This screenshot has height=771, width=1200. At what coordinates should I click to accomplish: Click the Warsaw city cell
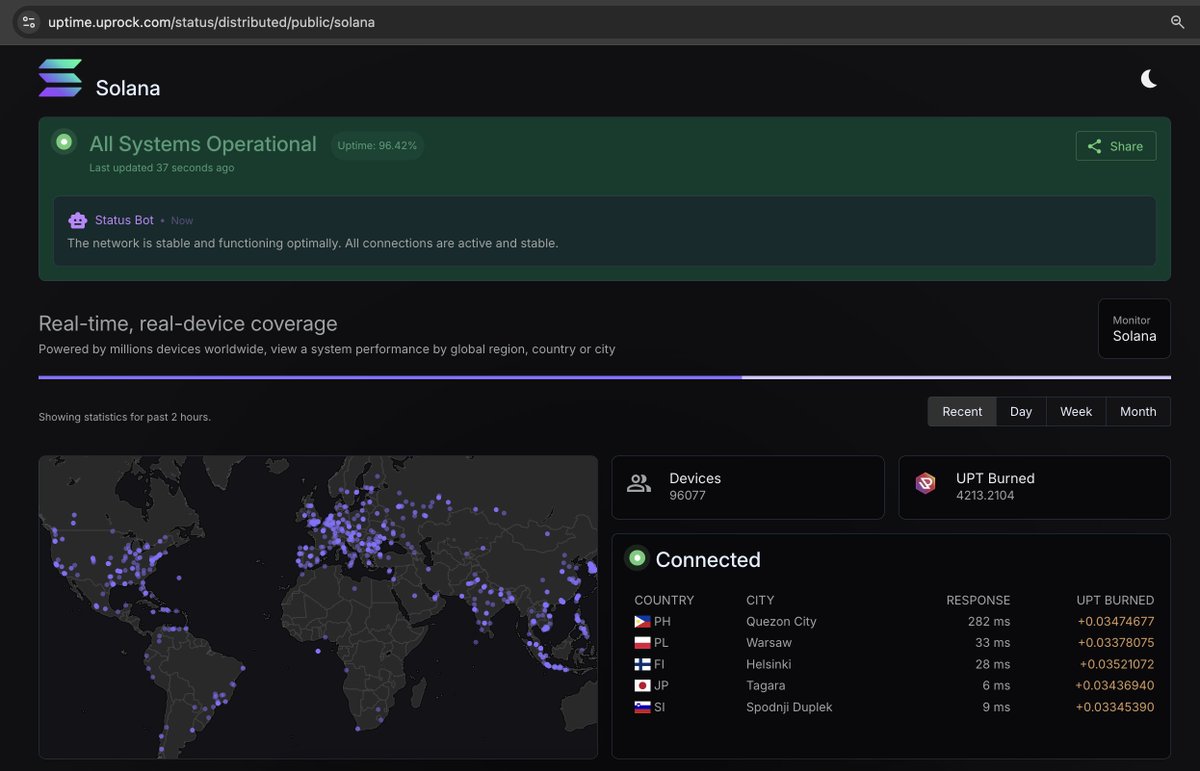[769, 643]
